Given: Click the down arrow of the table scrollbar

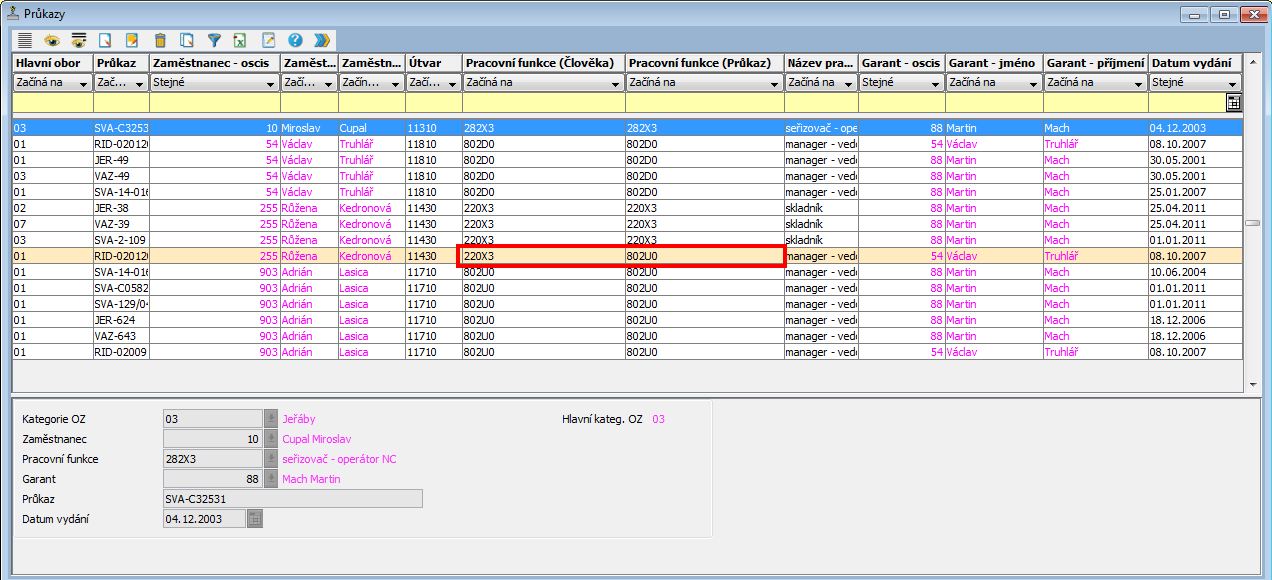Looking at the screenshot, I should 1253,384.
